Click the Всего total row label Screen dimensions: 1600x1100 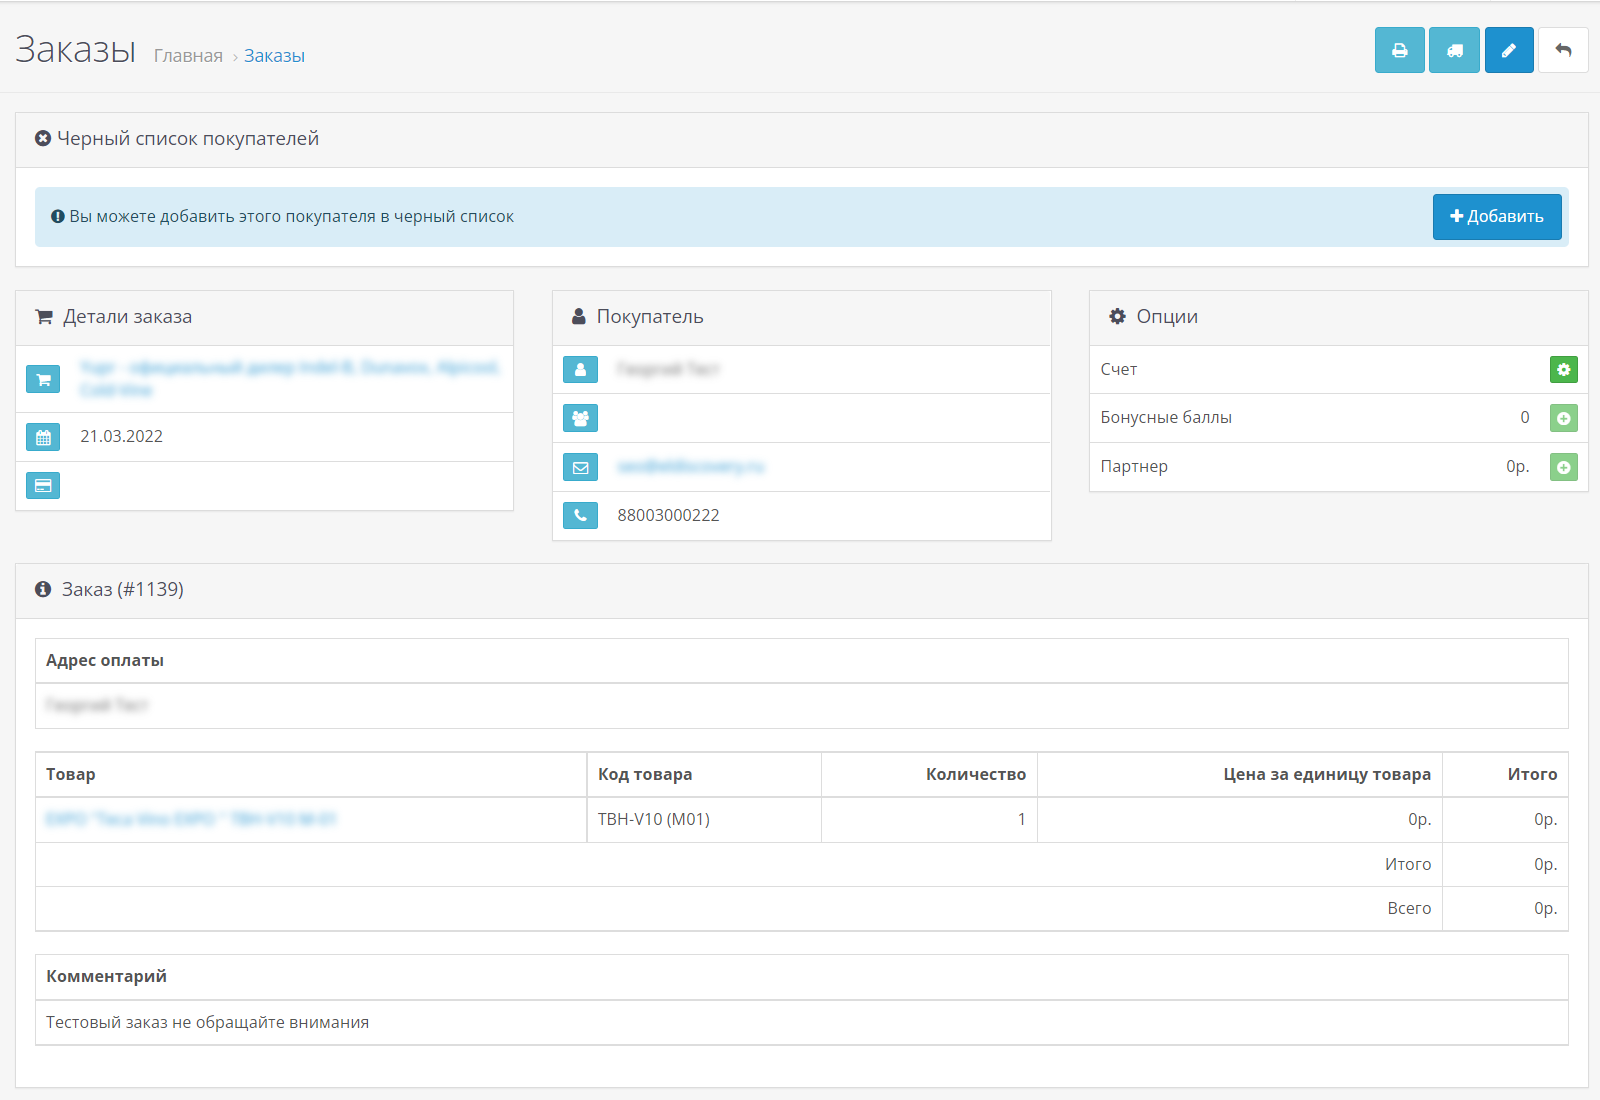(1409, 909)
